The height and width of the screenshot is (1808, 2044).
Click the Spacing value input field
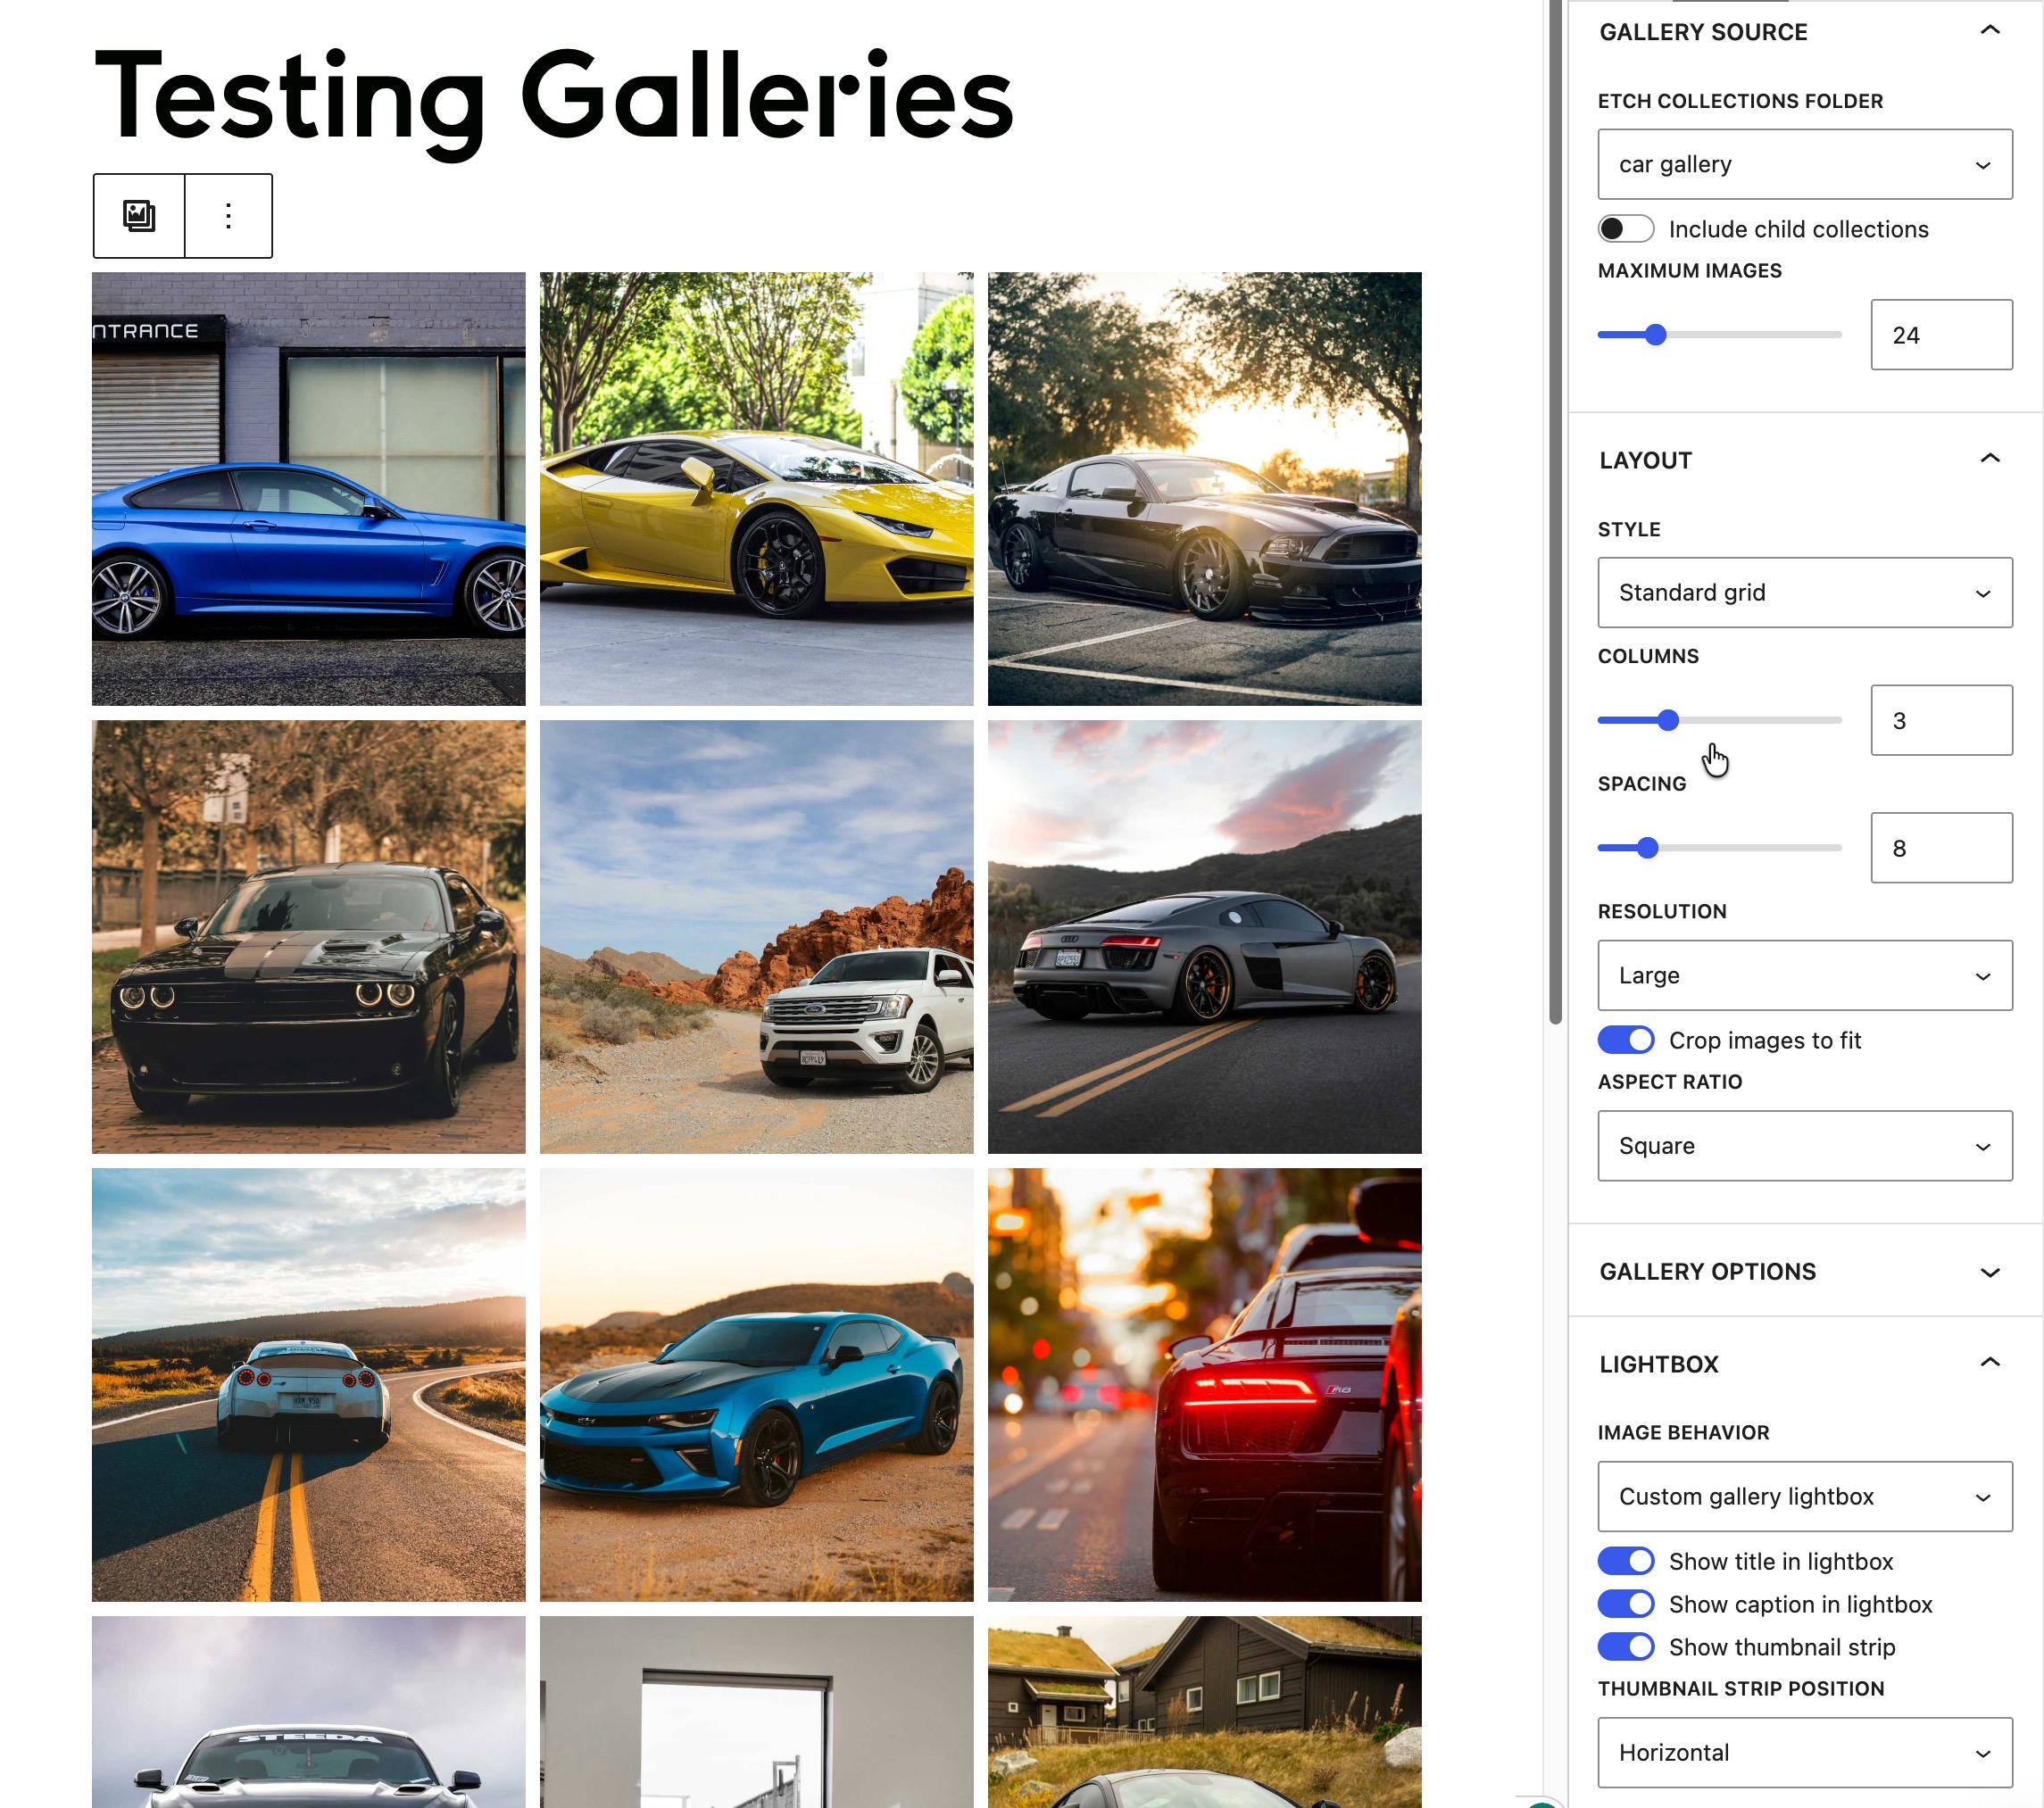click(1941, 848)
